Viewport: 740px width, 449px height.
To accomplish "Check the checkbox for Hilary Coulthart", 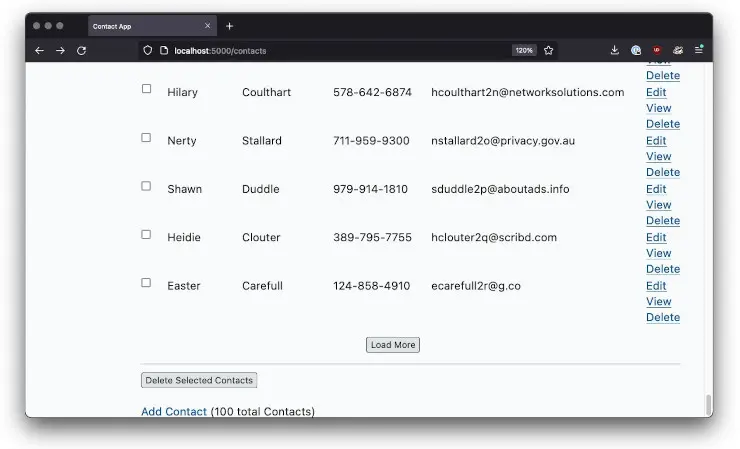I will tap(146, 89).
